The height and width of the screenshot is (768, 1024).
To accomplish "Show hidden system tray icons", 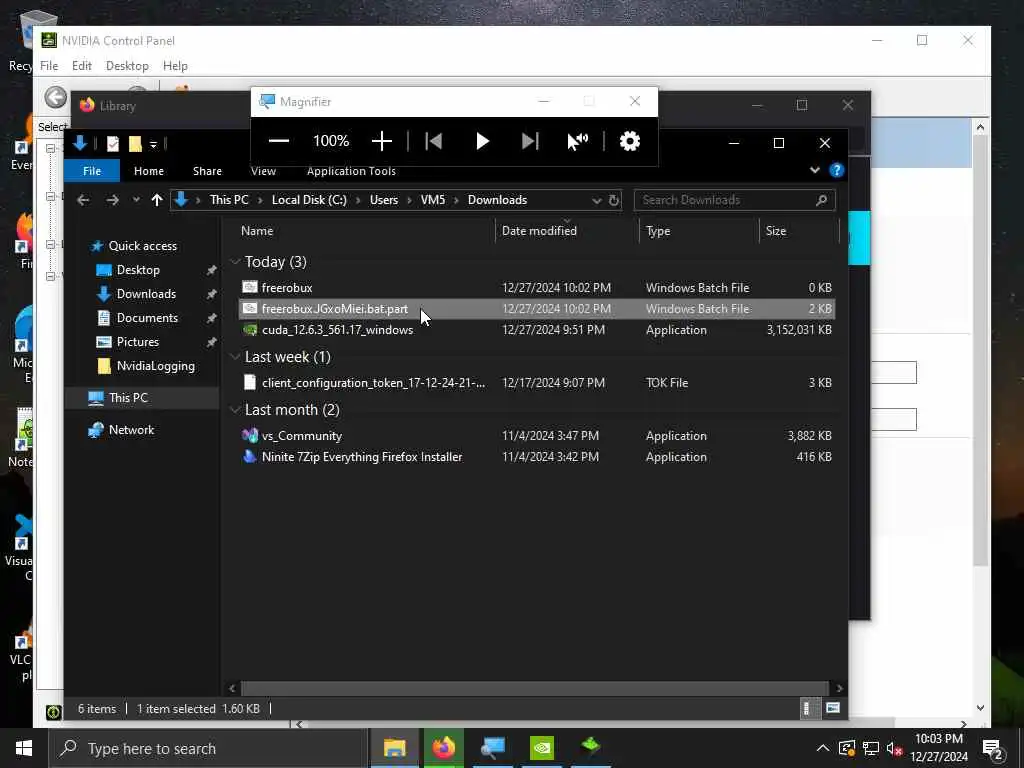I will pos(822,748).
